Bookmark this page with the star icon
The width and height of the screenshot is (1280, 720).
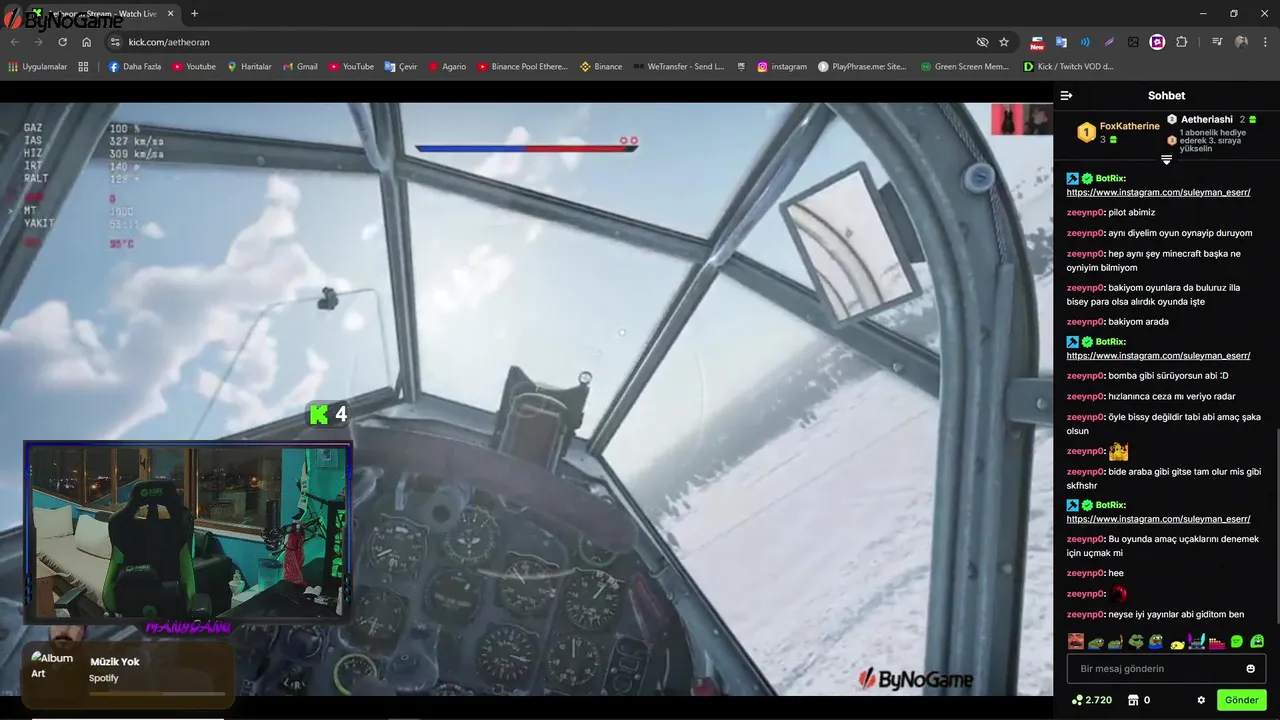coord(1004,42)
